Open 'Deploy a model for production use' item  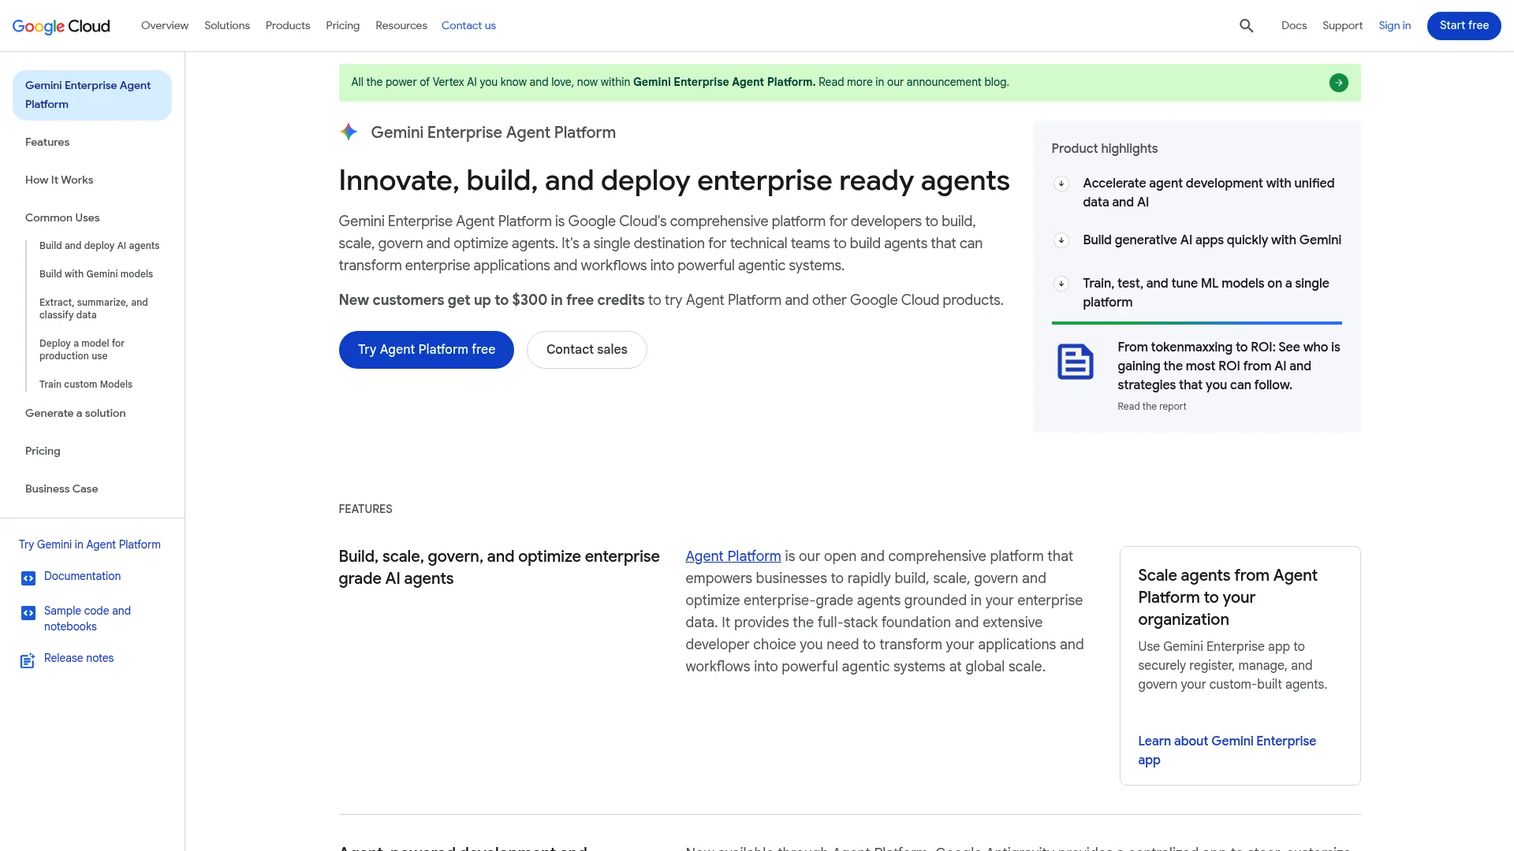[82, 349]
